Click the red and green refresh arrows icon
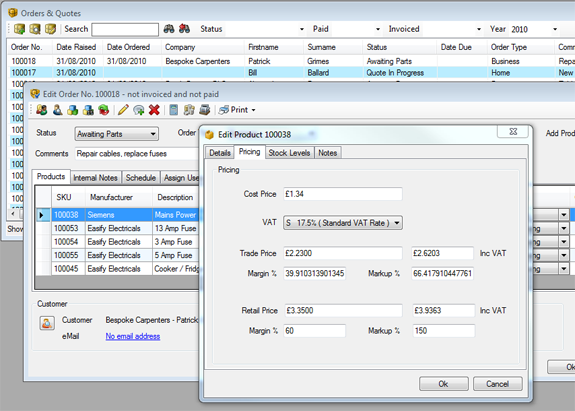 [104, 110]
